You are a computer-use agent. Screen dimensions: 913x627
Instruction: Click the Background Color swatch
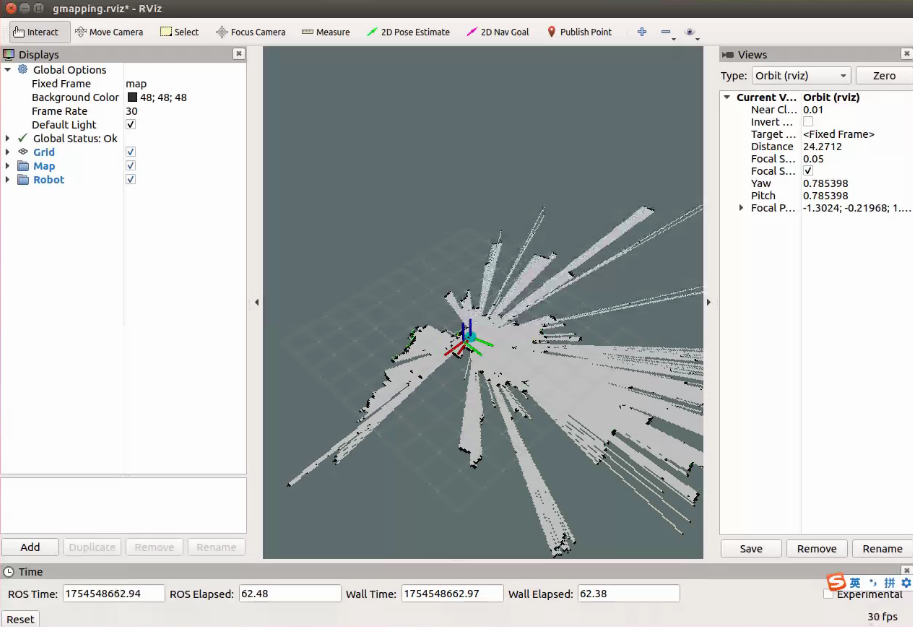click(132, 97)
